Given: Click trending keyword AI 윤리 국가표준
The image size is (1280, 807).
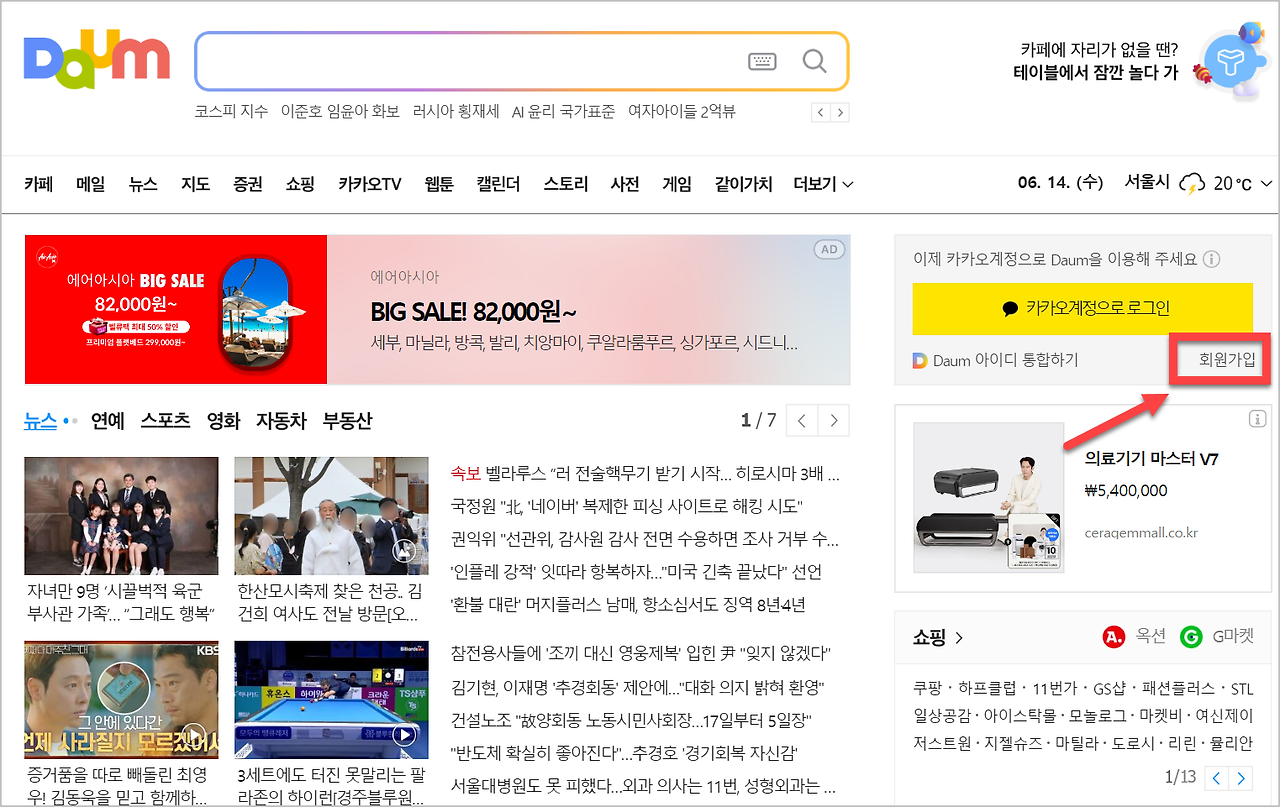Looking at the screenshot, I should pos(563,112).
